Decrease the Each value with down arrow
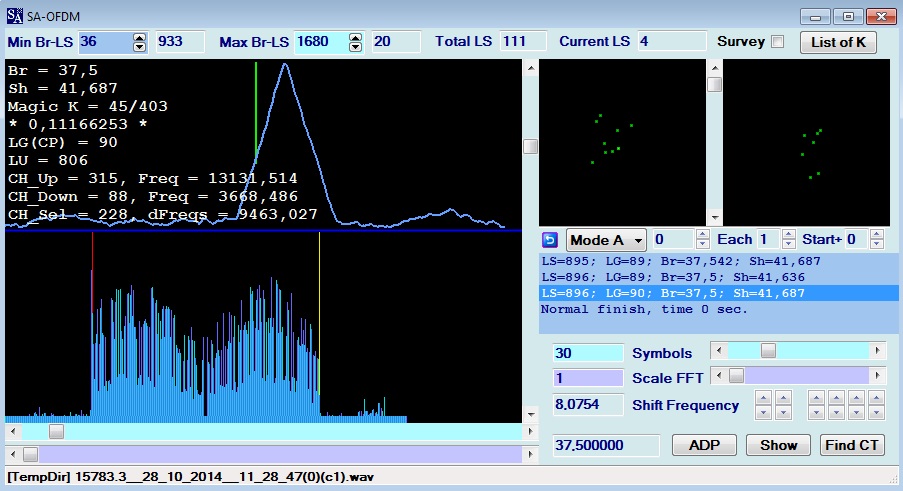Screen dimensions: 903x491 pyautogui.click(x=789, y=244)
